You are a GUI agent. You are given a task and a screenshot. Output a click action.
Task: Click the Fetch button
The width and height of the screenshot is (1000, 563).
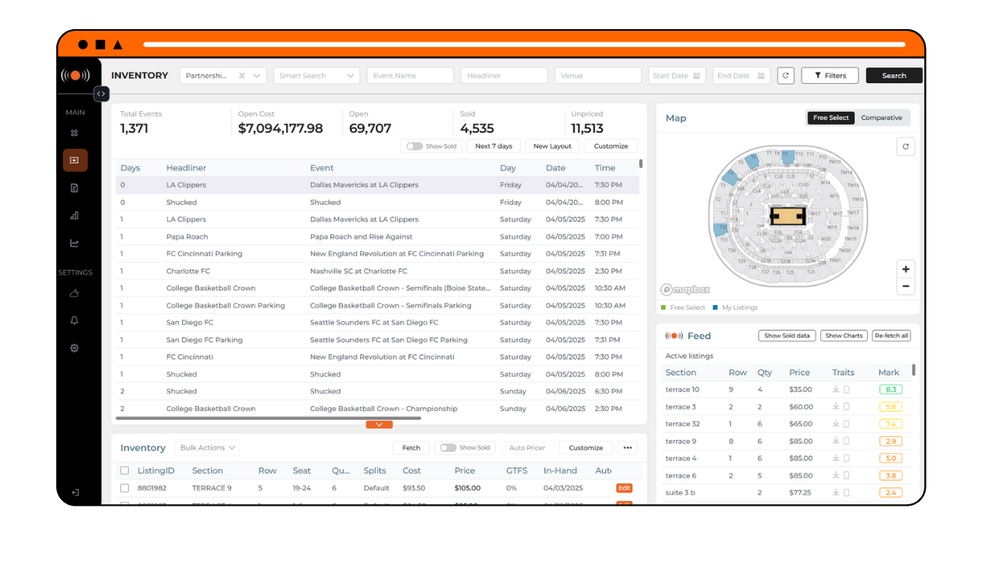(411, 448)
